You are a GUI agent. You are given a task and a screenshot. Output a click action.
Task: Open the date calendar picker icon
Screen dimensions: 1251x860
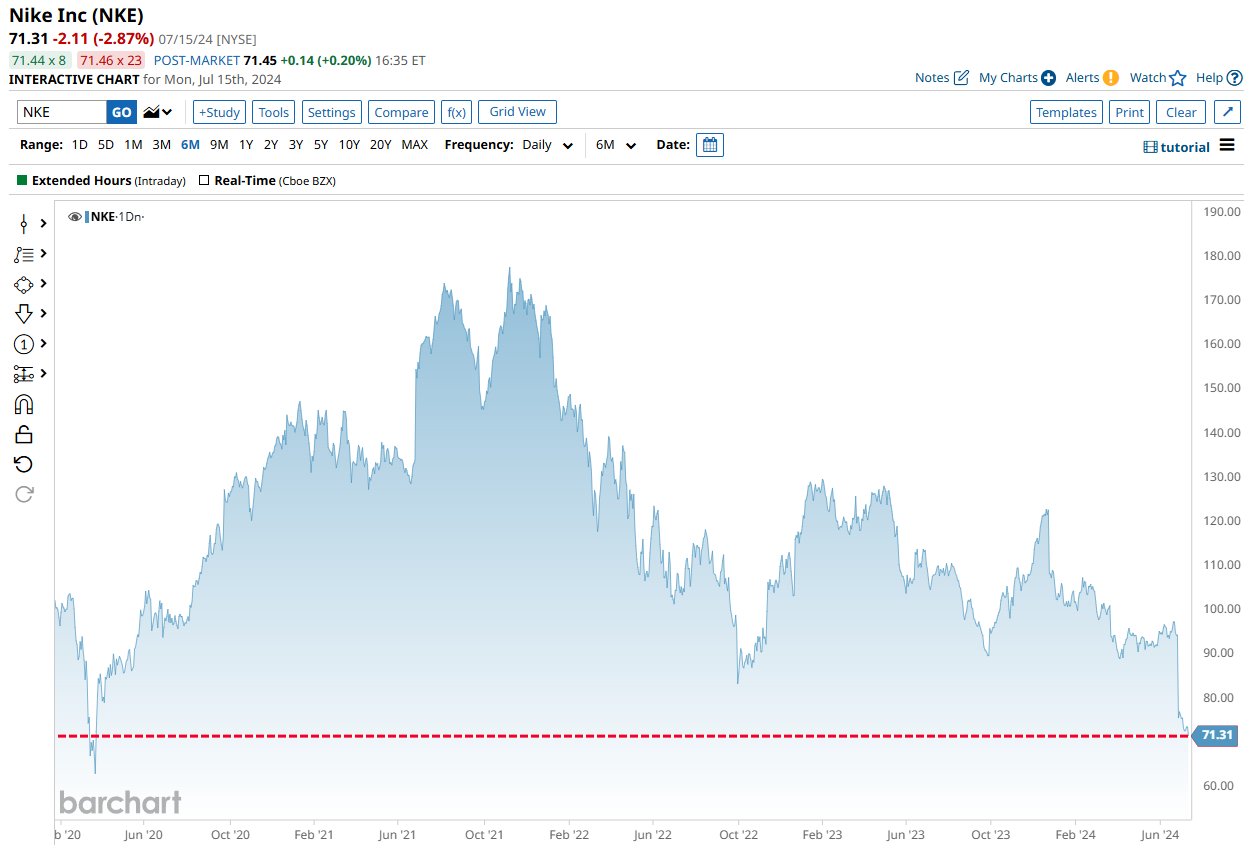click(710, 145)
